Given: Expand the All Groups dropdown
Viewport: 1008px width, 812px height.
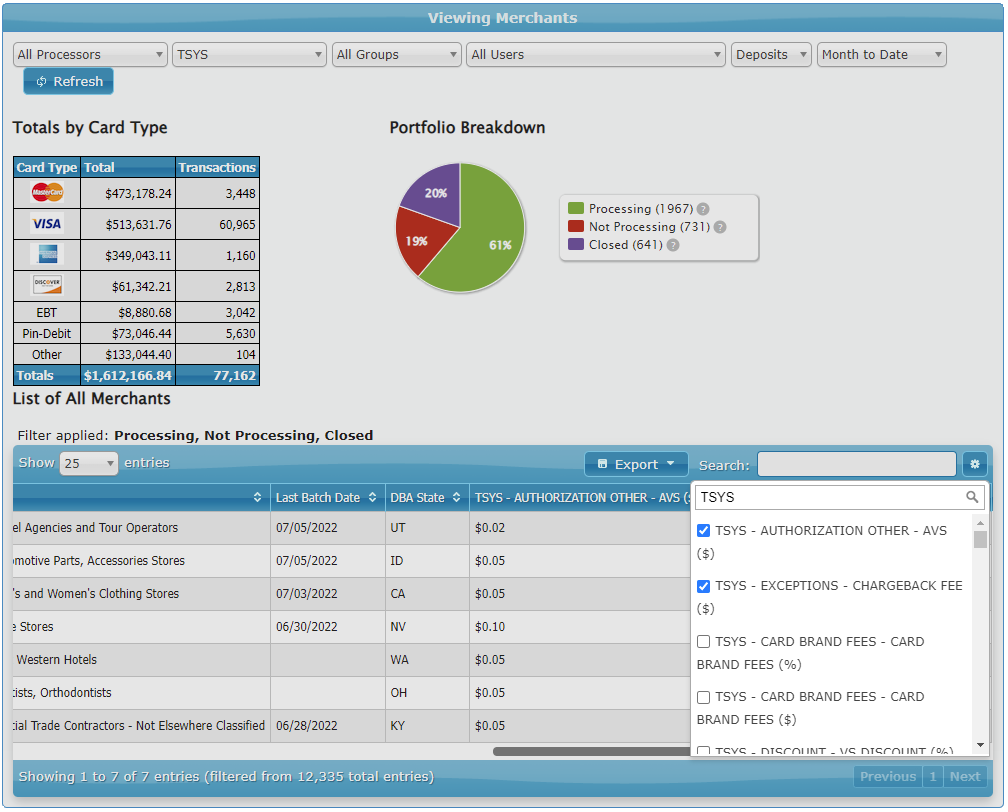Looking at the screenshot, I should (x=397, y=55).
